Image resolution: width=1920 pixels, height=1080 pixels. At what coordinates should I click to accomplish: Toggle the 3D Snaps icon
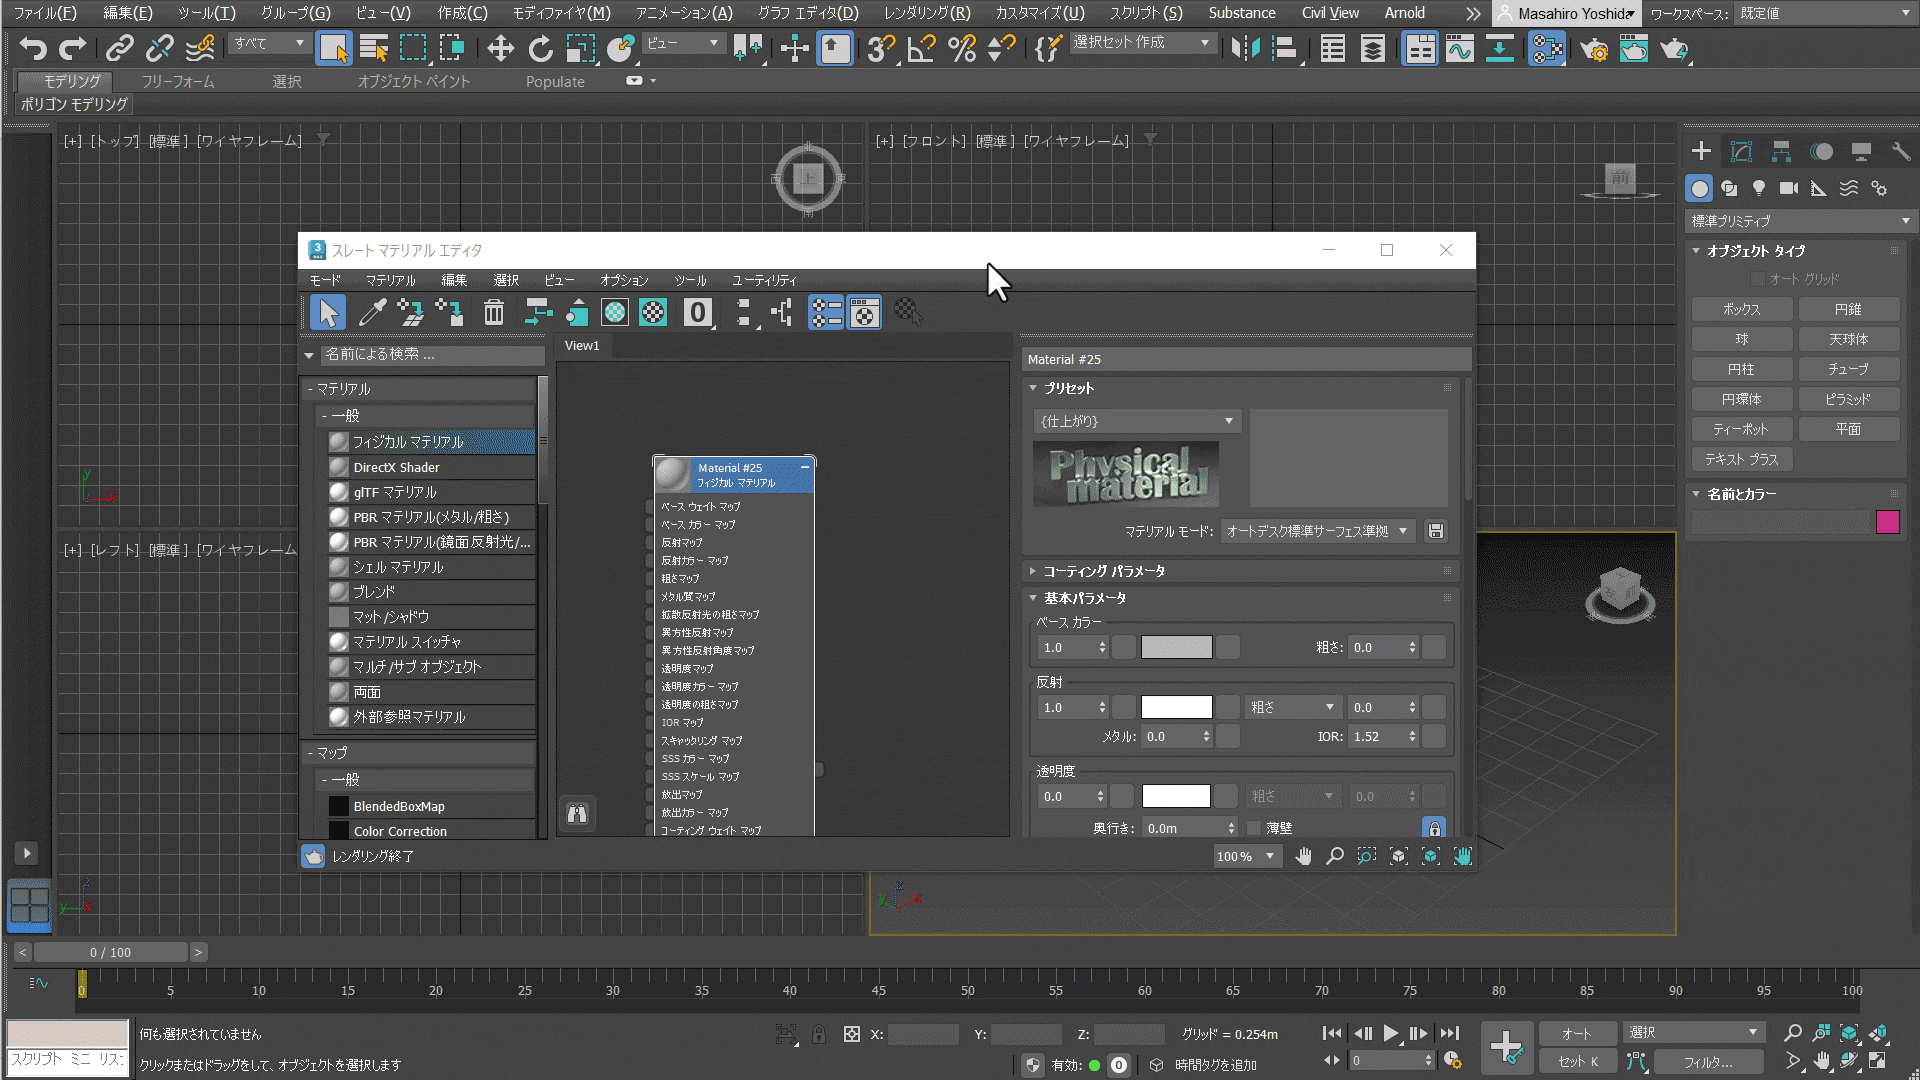click(880, 48)
